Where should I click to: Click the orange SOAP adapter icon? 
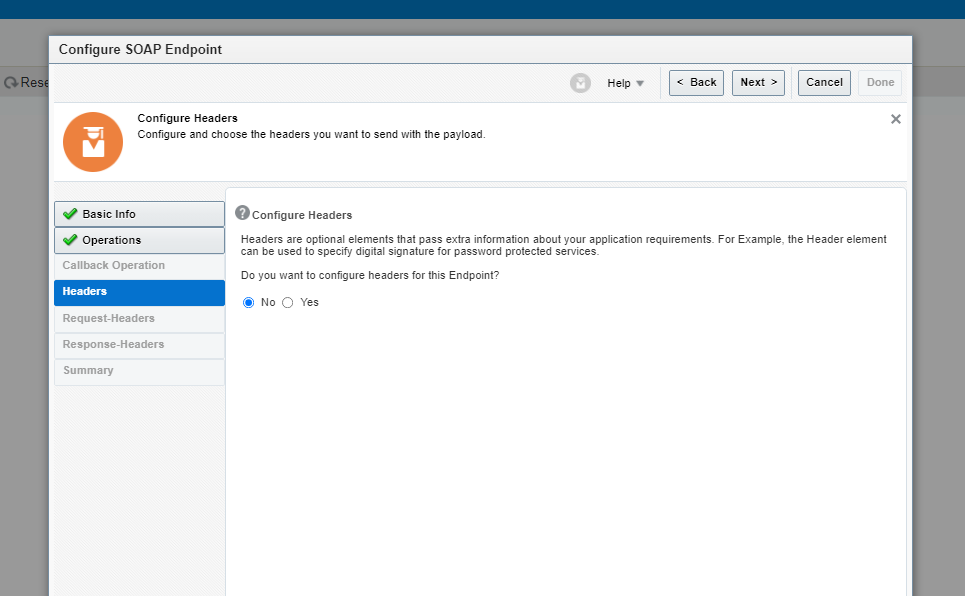(x=93, y=142)
